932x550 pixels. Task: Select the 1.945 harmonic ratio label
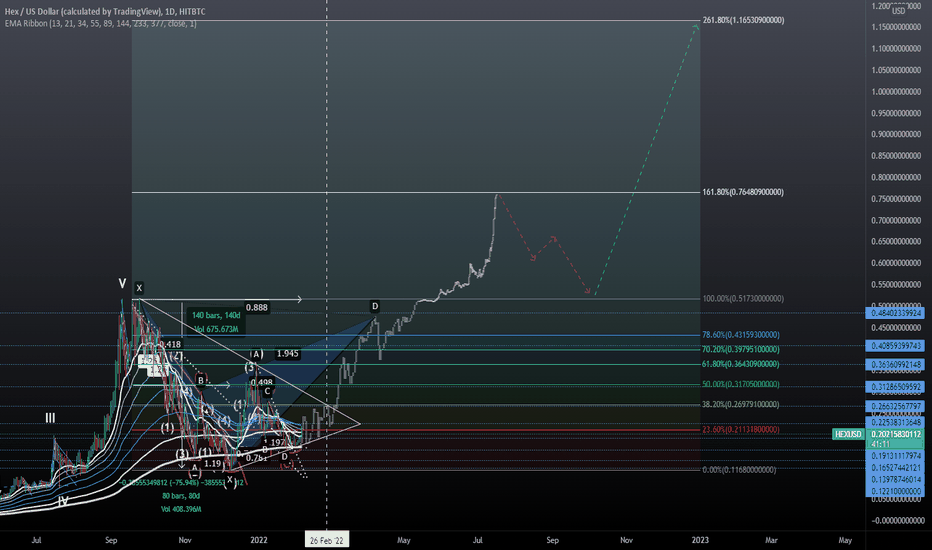[x=288, y=354]
